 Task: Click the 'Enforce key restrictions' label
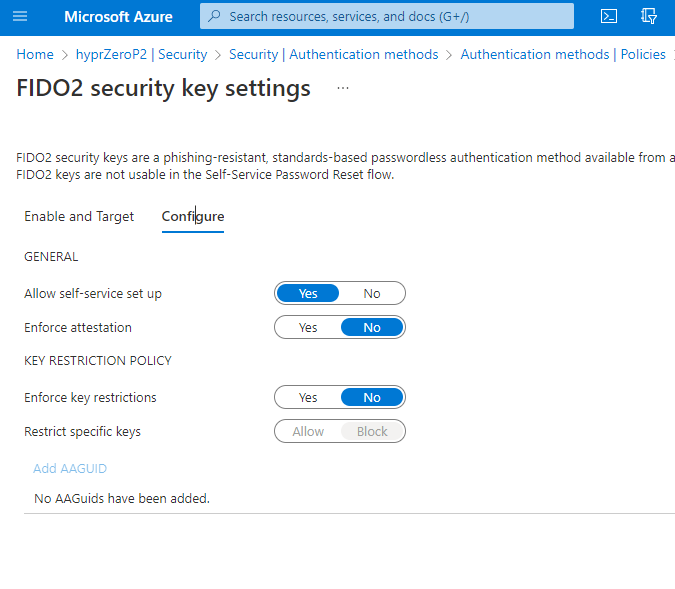[x=90, y=397]
